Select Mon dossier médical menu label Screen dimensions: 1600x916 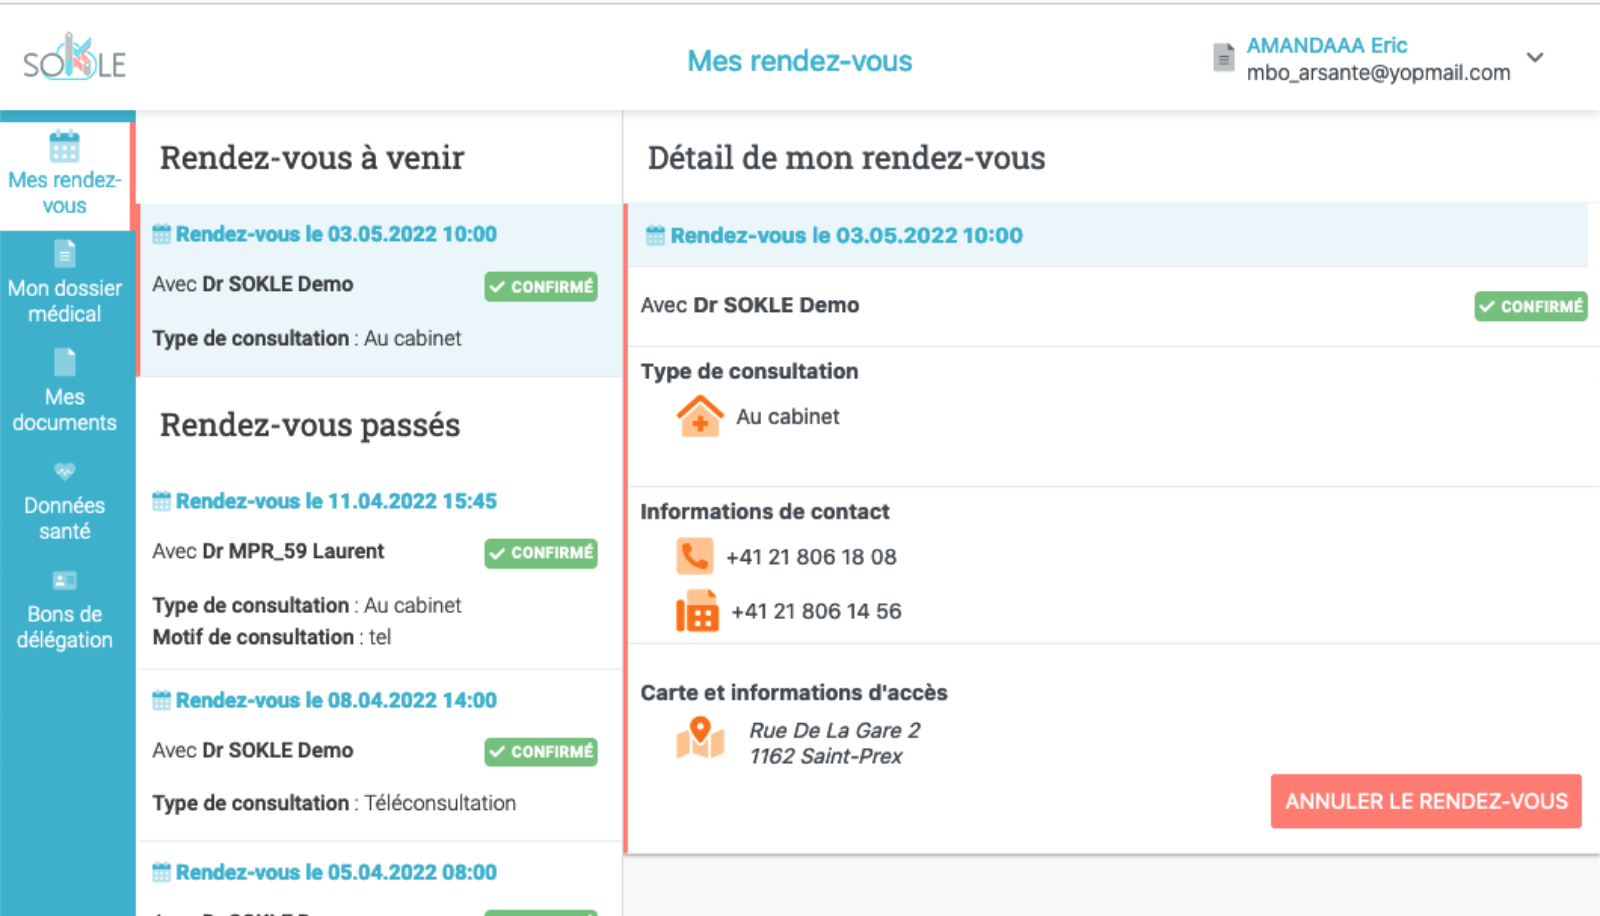click(65, 301)
